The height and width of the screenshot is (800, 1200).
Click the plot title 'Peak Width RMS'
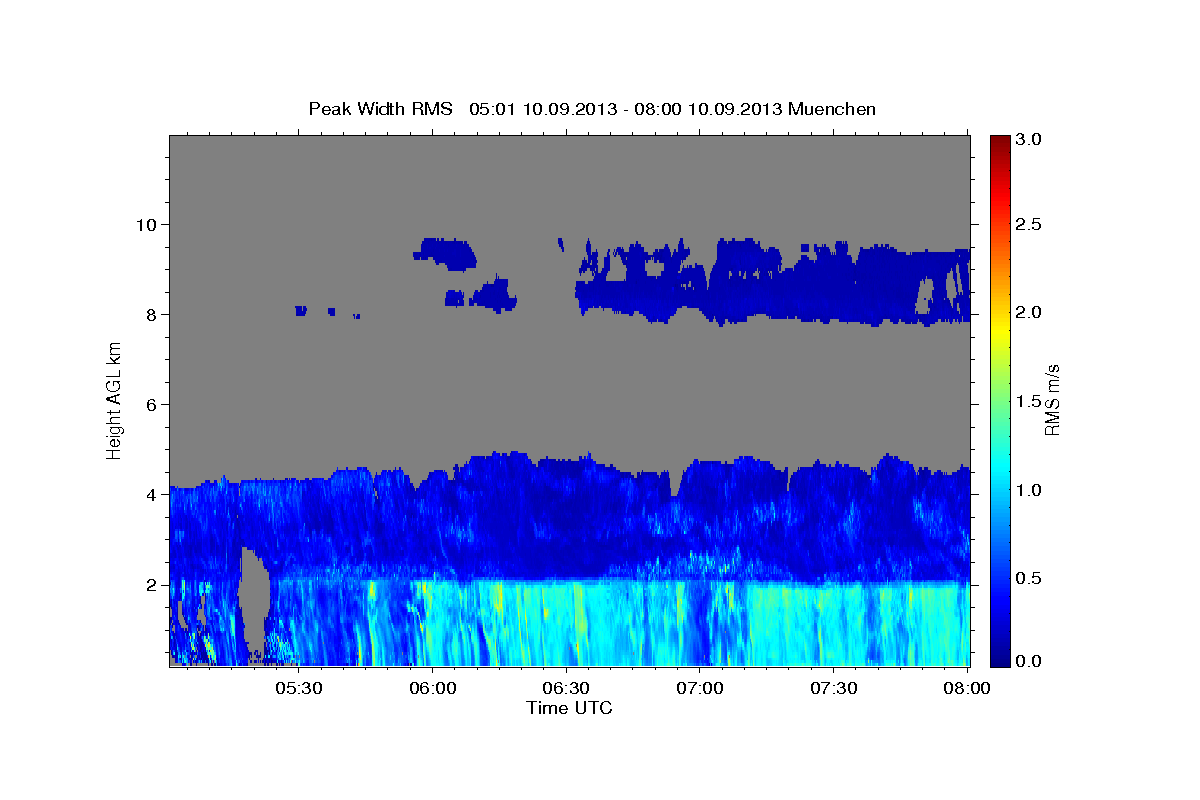click(x=381, y=108)
